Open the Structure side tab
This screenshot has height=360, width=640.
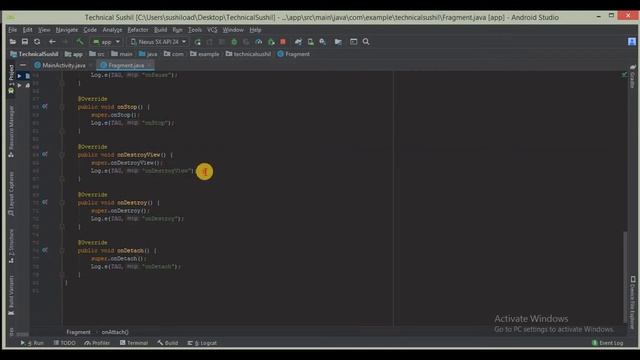click(11, 246)
